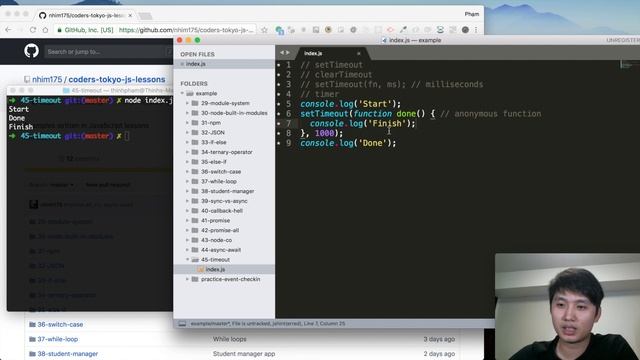Expand the 36-switch-case folder in sidebar

pos(187,172)
